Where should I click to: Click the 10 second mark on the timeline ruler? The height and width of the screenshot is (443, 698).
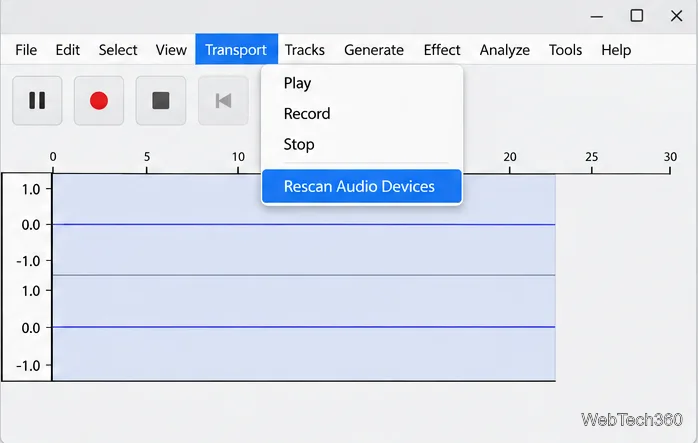click(x=238, y=157)
